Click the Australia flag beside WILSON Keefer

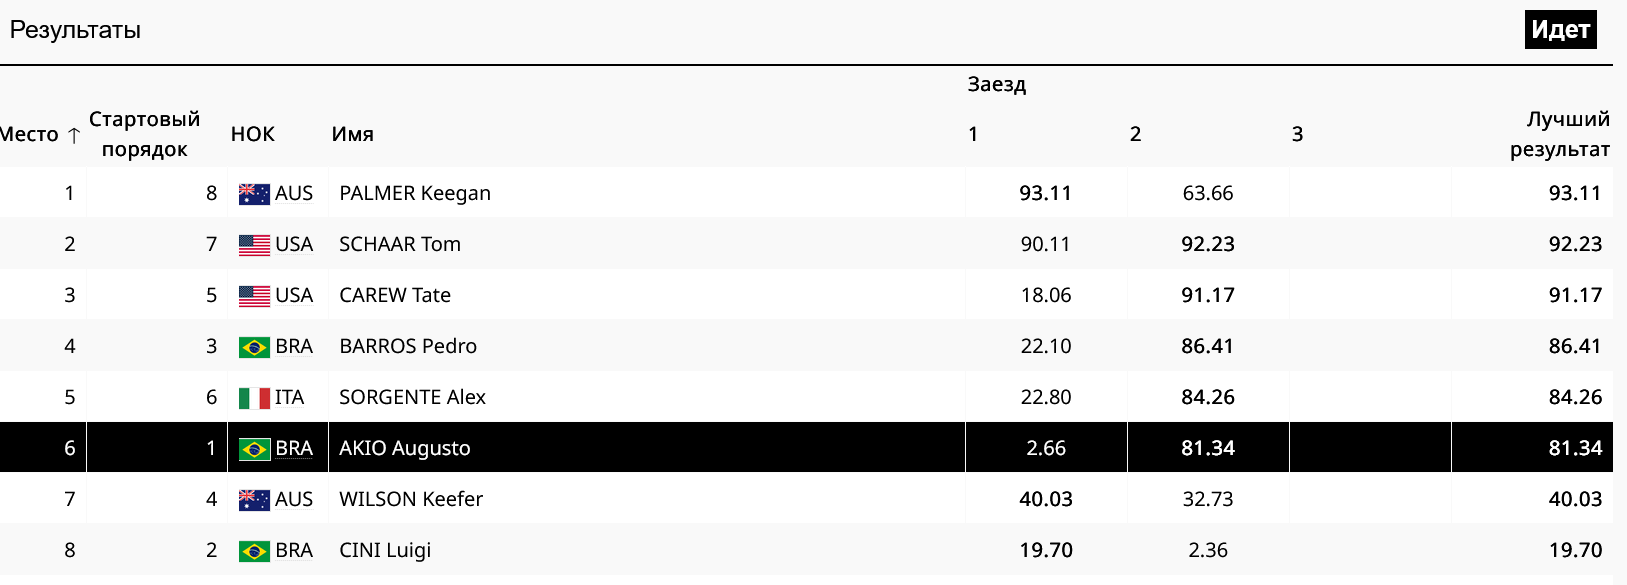pyautogui.click(x=254, y=500)
